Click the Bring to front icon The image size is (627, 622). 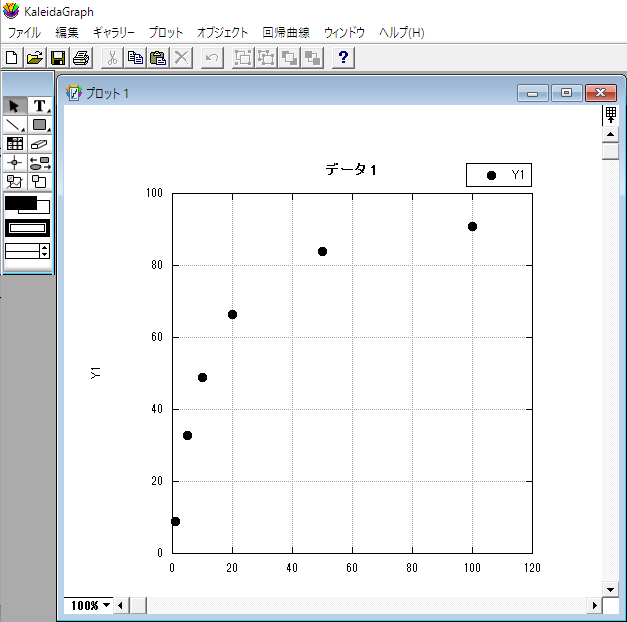click(x=289, y=58)
